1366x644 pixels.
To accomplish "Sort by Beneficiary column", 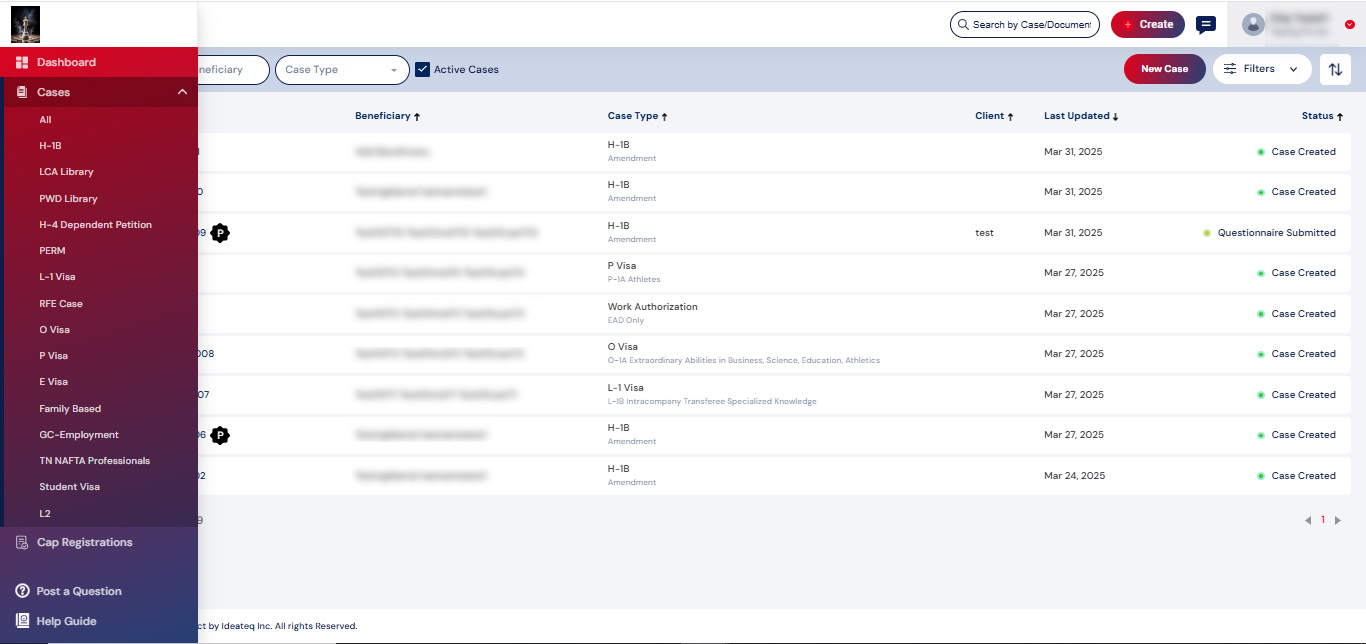I will 387,116.
